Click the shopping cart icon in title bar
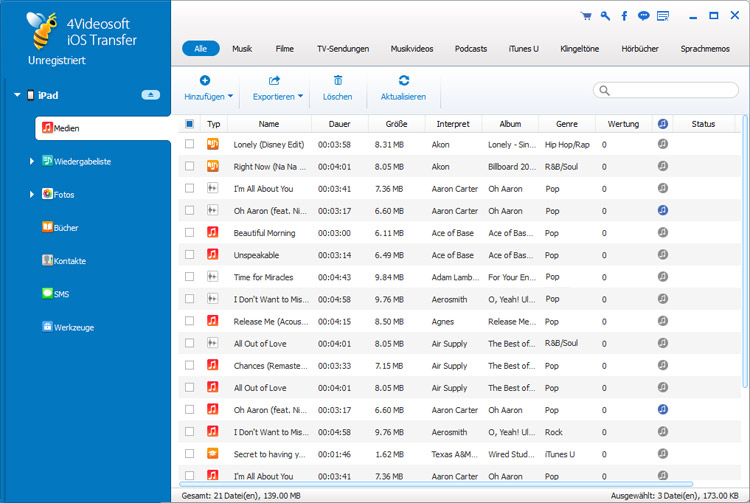 click(x=586, y=16)
